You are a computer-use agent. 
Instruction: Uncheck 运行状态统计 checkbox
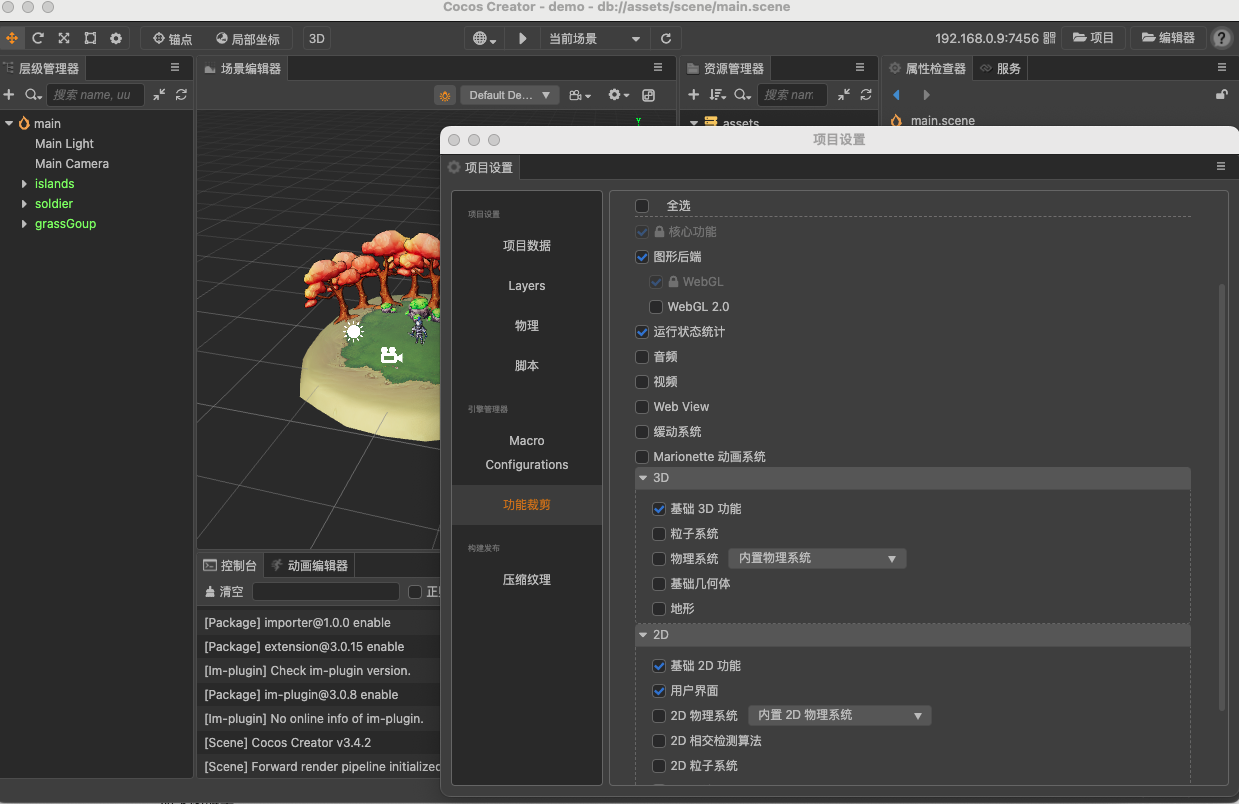[642, 332]
